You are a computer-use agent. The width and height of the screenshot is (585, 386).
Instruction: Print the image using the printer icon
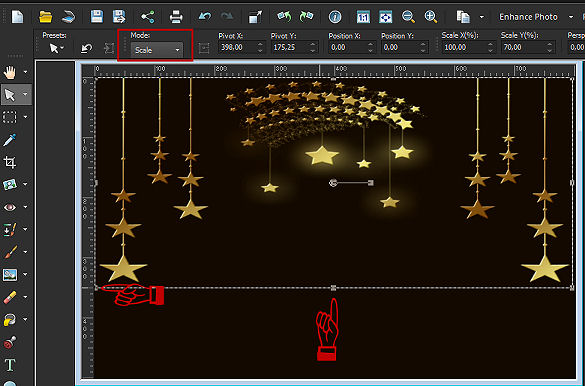click(x=176, y=17)
